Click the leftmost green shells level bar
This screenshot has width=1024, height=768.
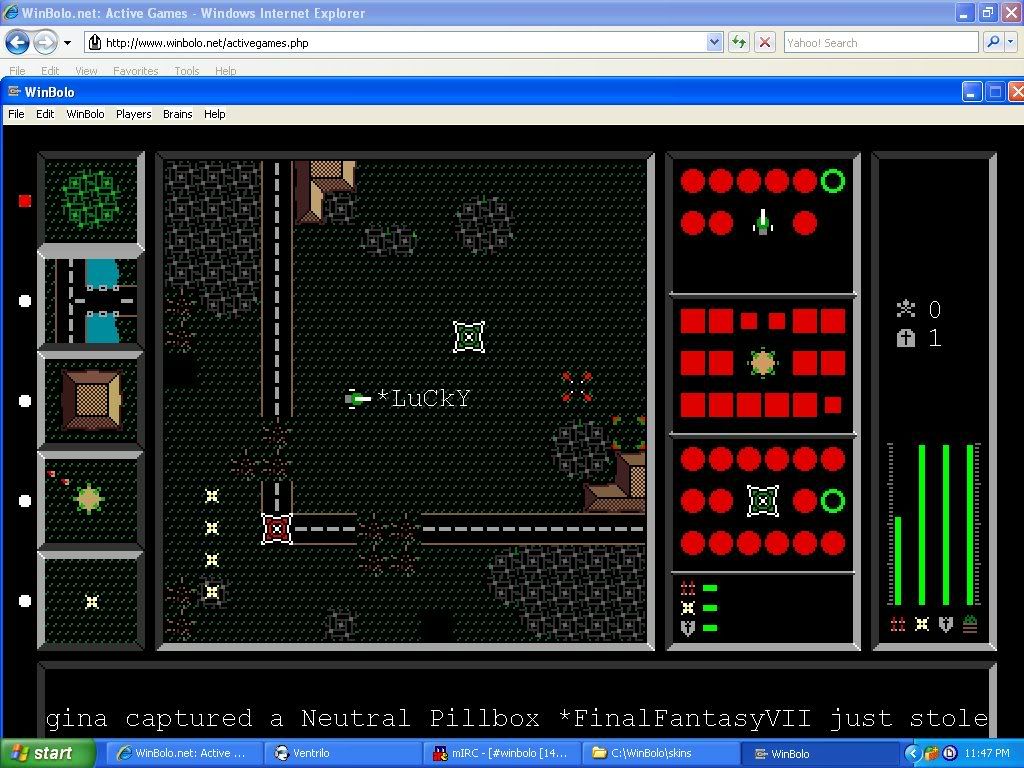tap(897, 560)
